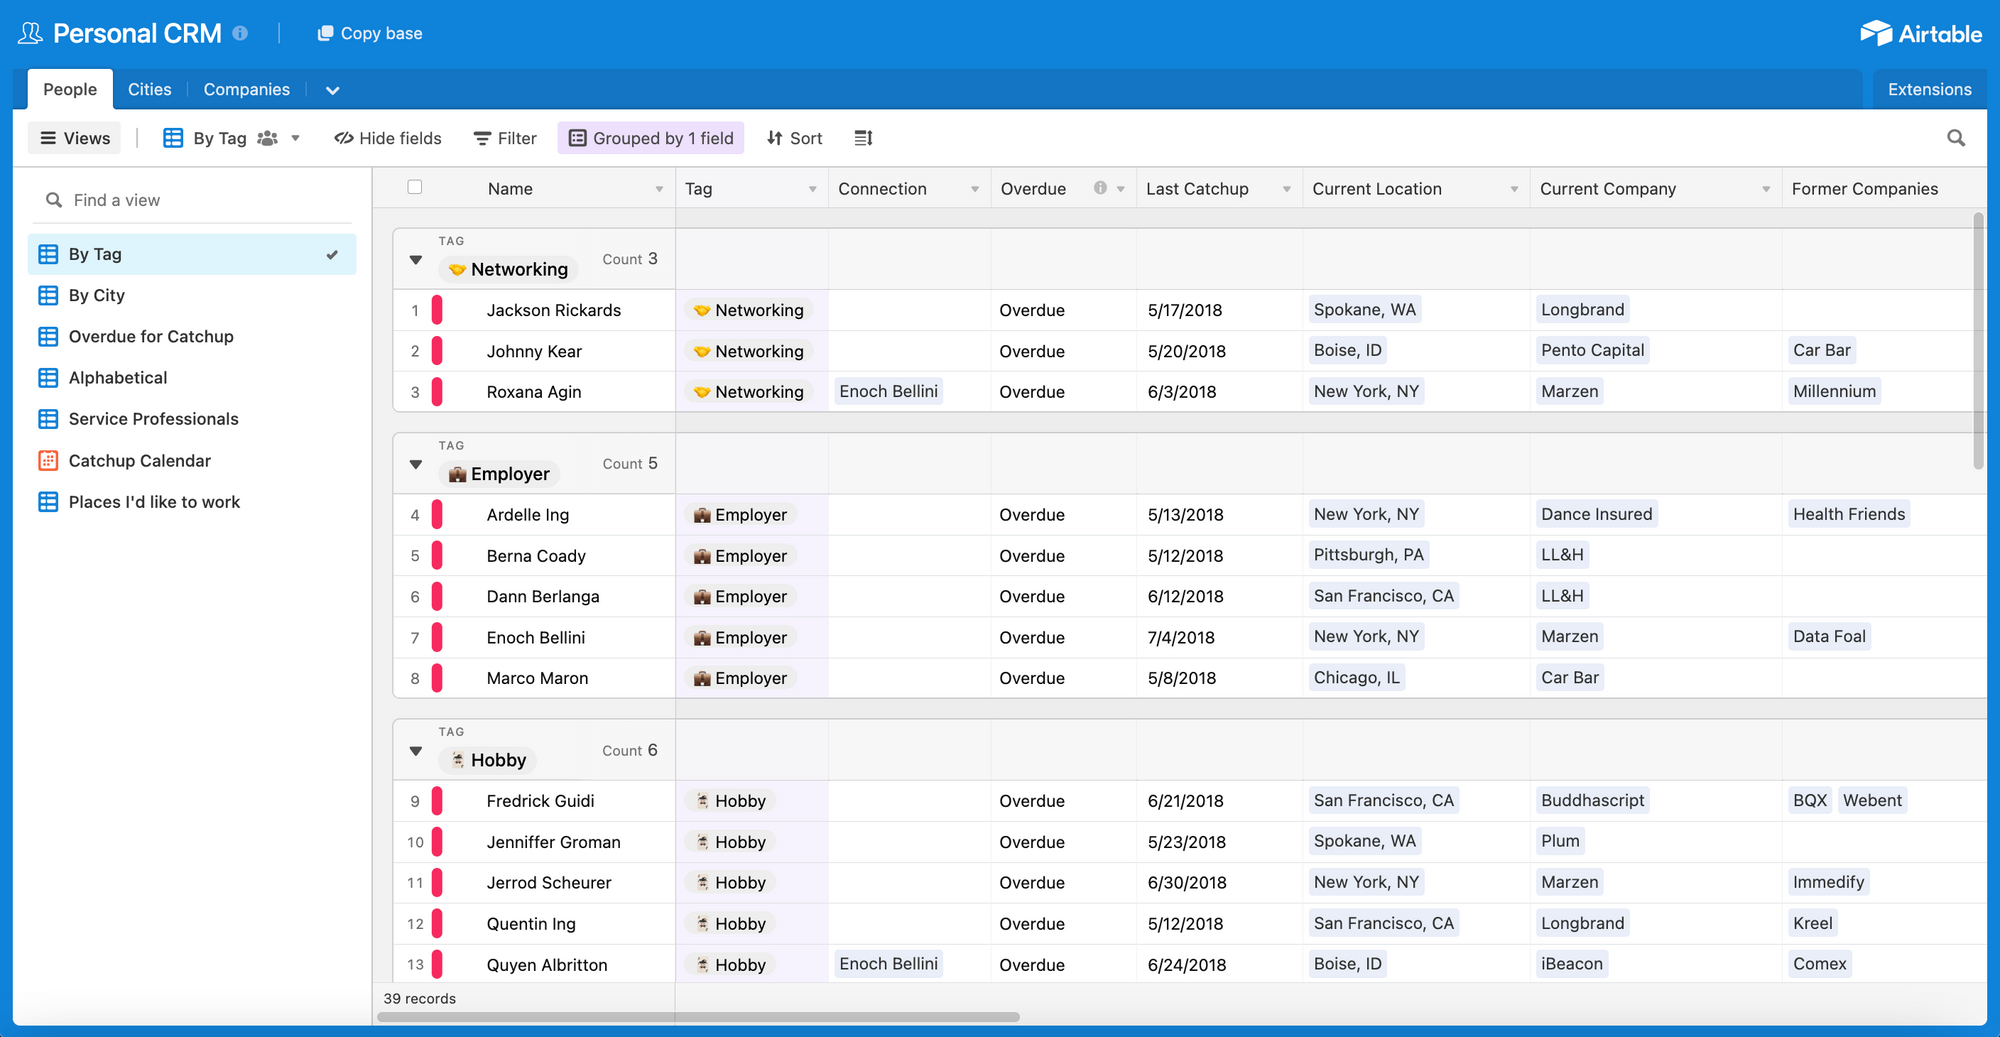Click the search magnifier icon in toolbar
Screen dimensions: 2000x1037
pyautogui.click(x=1956, y=138)
